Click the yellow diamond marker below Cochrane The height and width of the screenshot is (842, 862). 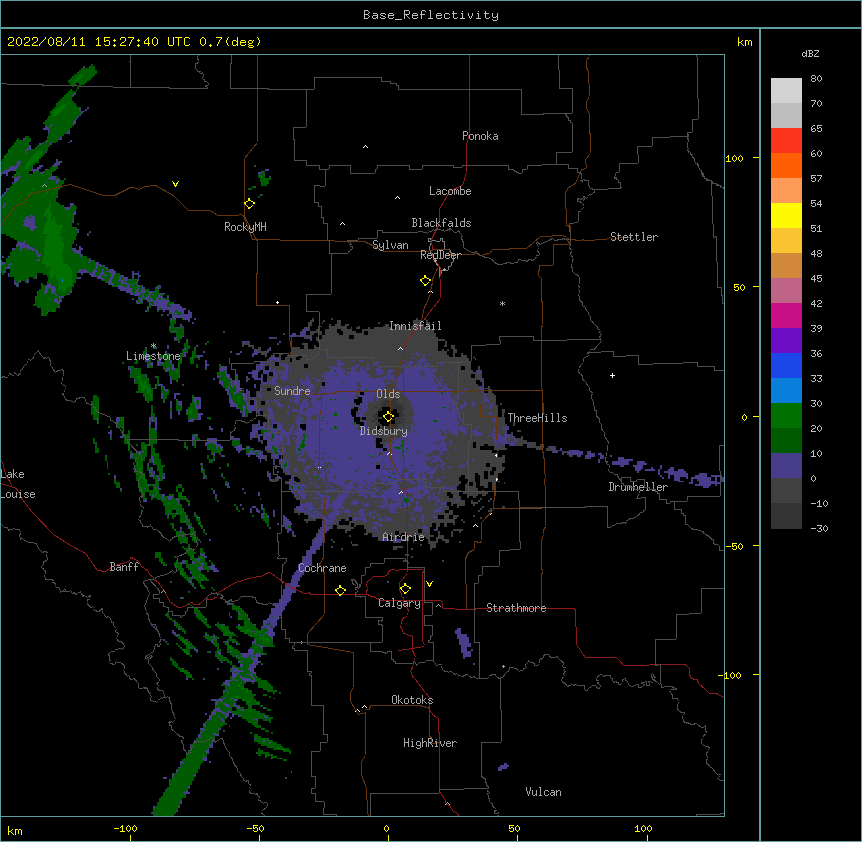pyautogui.click(x=340, y=590)
